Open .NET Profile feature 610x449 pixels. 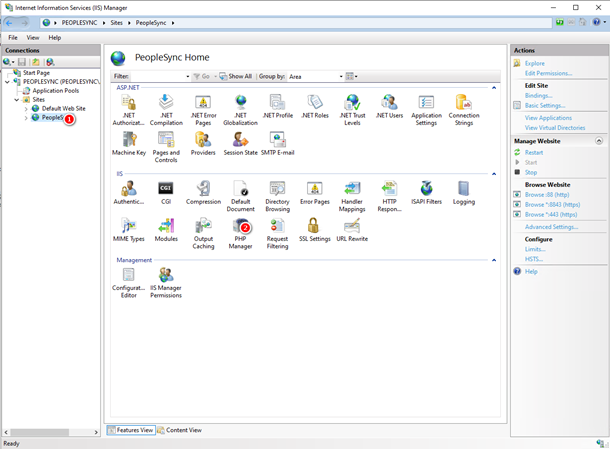pos(278,106)
